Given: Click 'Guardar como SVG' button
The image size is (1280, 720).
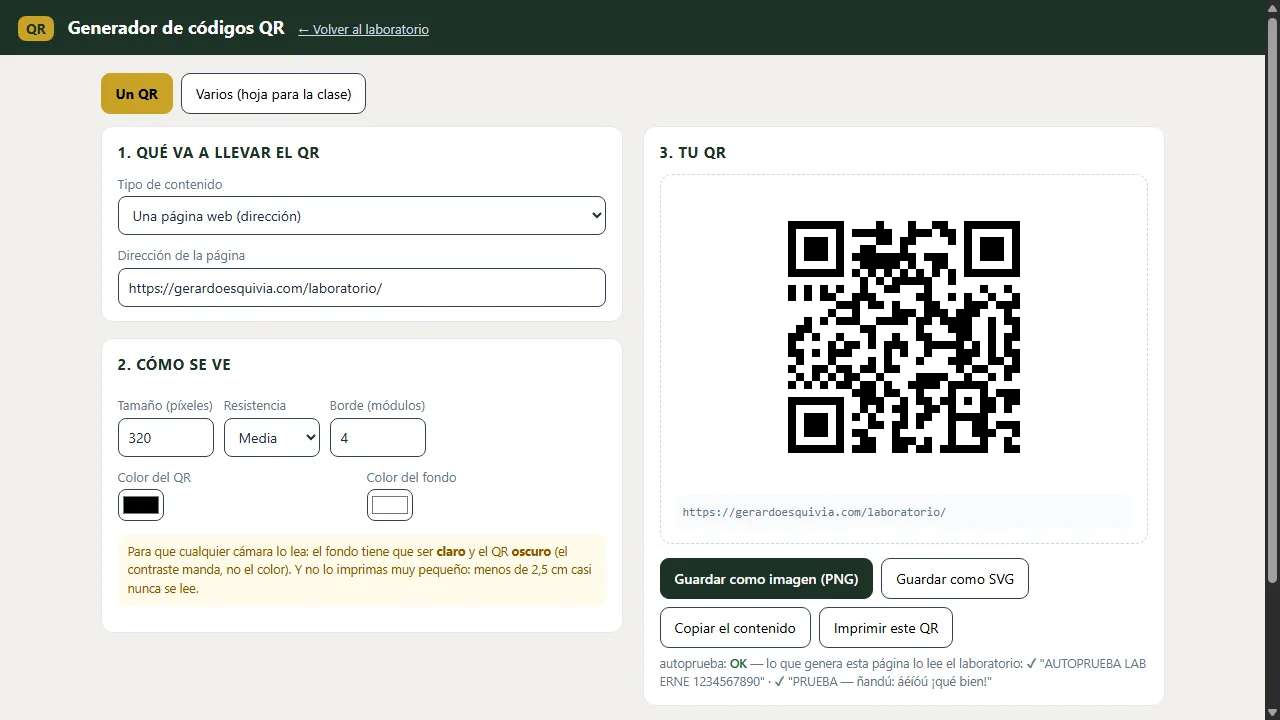Looking at the screenshot, I should [x=955, y=579].
